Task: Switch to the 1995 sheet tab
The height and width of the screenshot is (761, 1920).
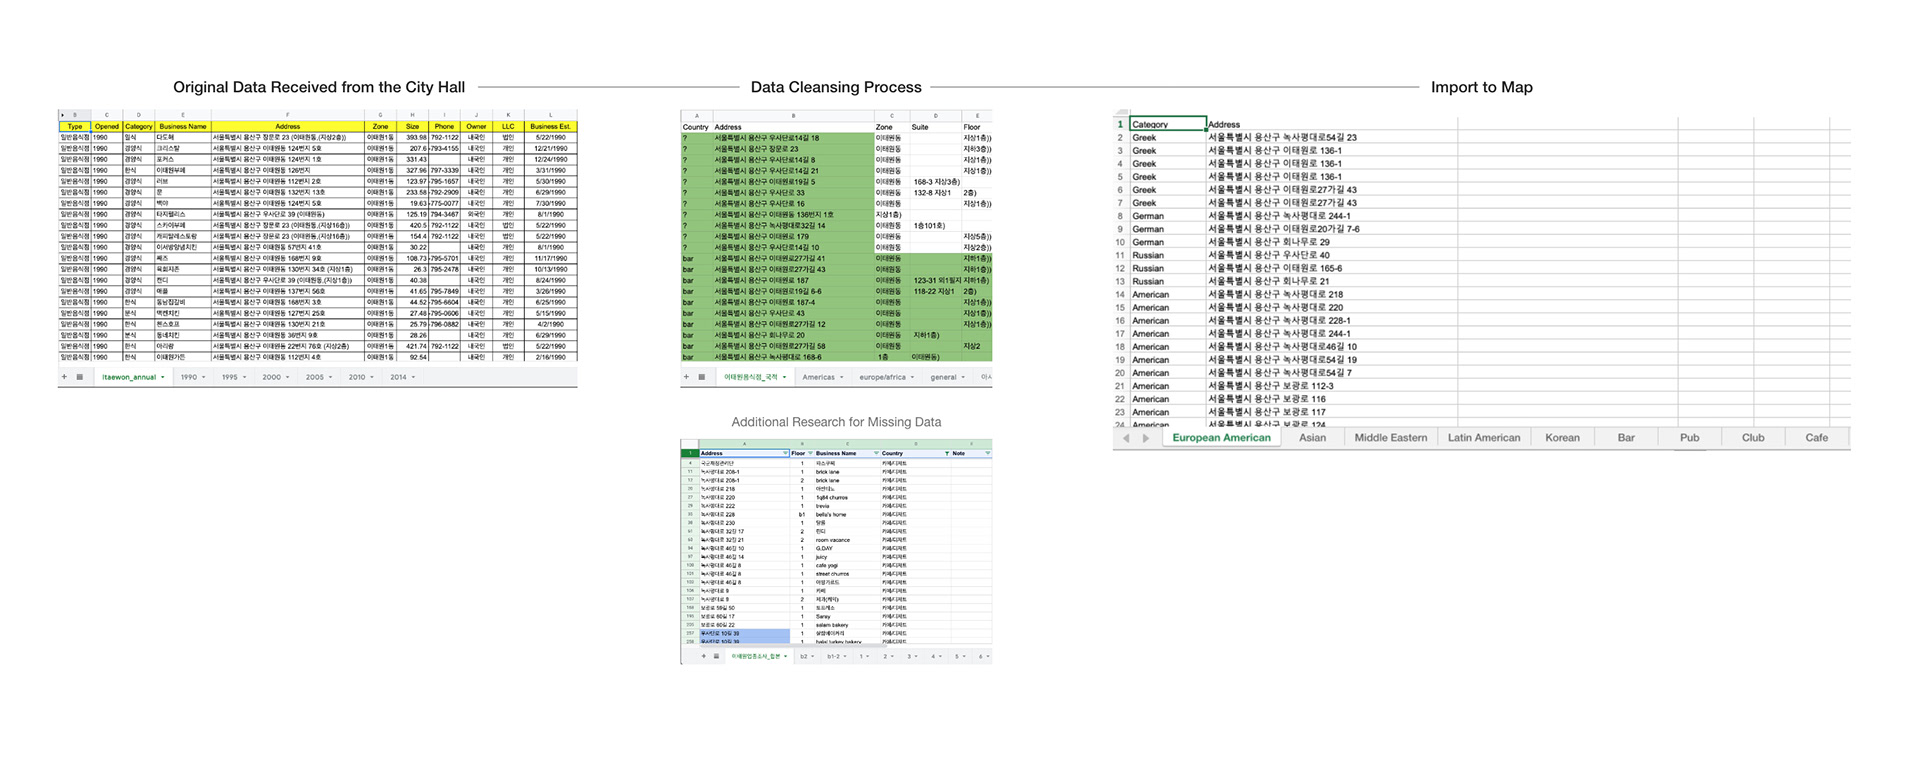Action: [233, 377]
